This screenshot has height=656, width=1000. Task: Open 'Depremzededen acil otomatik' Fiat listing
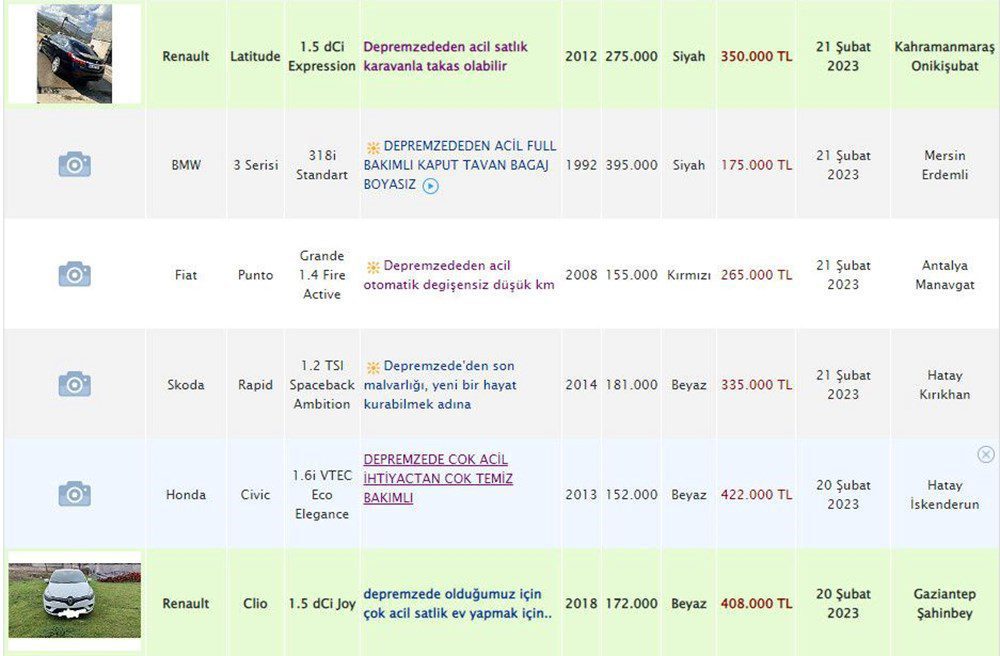pyautogui.click(x=460, y=275)
